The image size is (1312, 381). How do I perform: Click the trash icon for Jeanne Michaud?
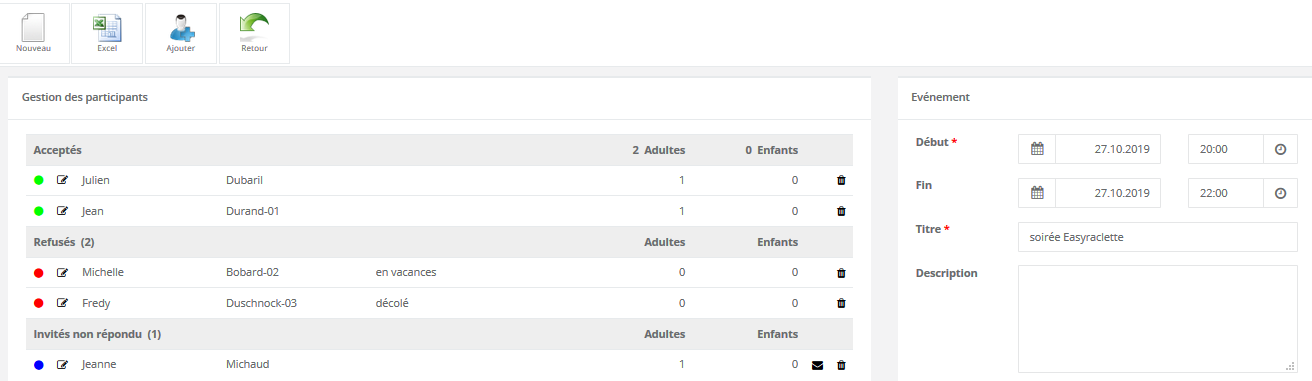point(840,365)
